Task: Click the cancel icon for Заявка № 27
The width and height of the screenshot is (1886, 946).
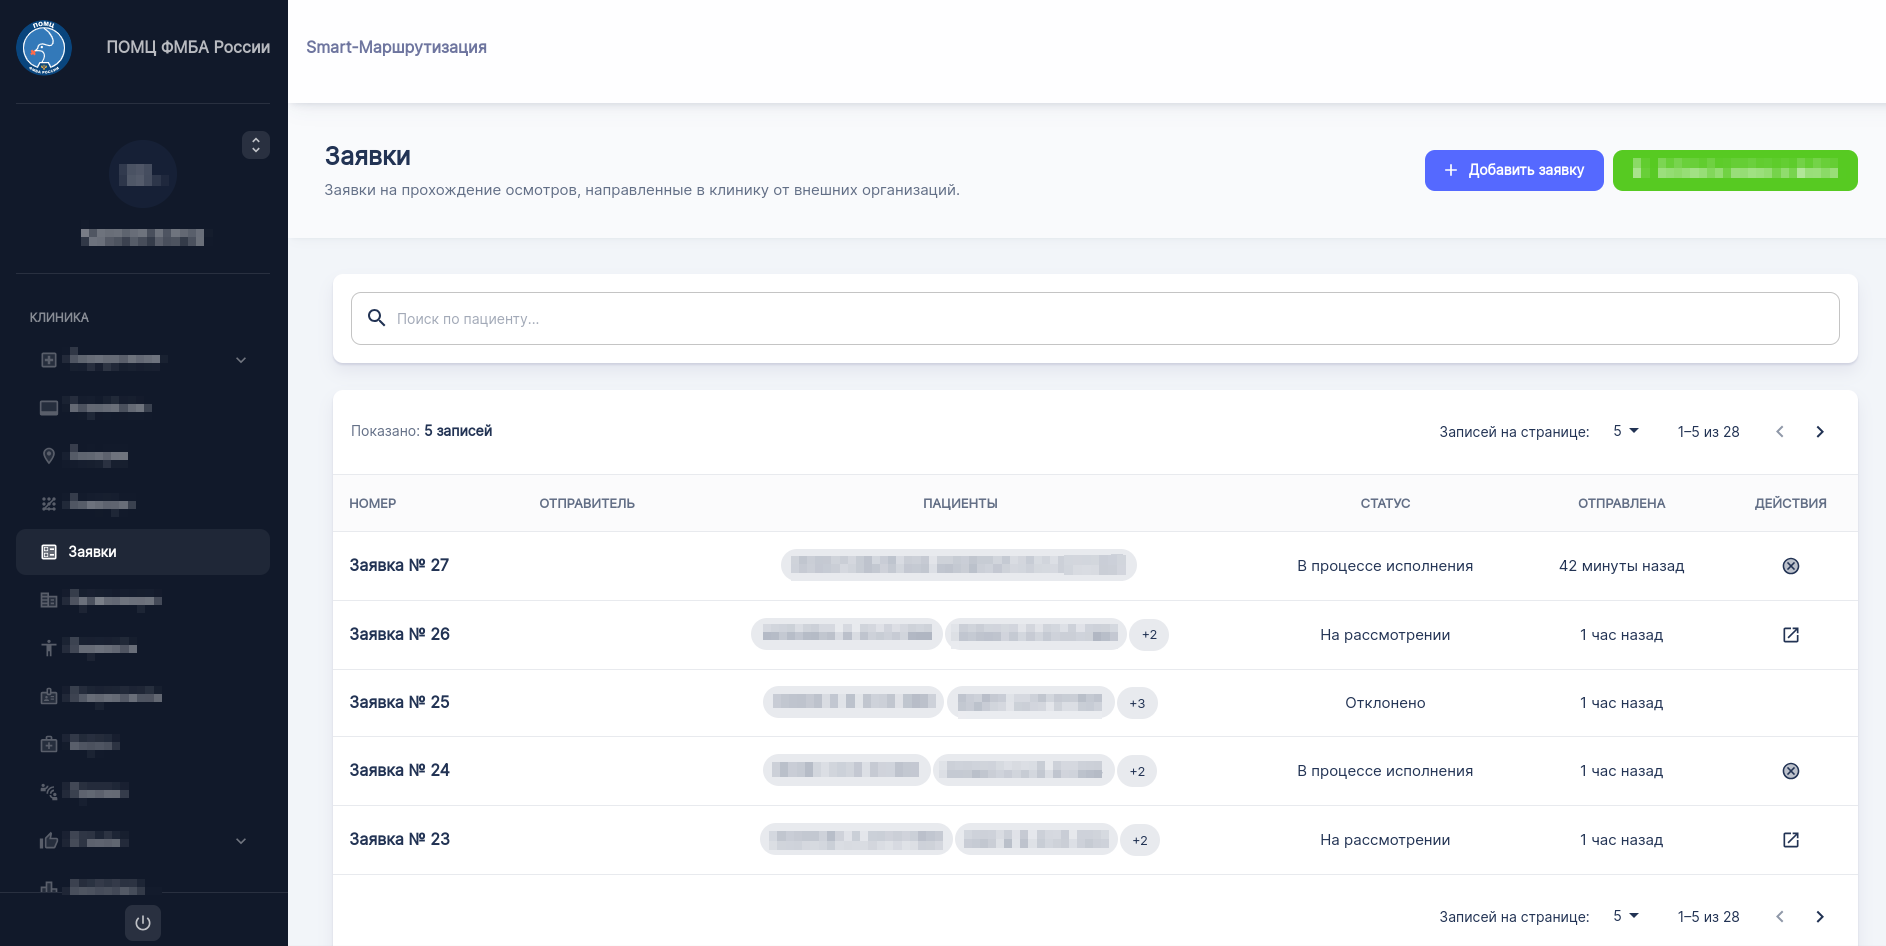Action: pos(1790,566)
